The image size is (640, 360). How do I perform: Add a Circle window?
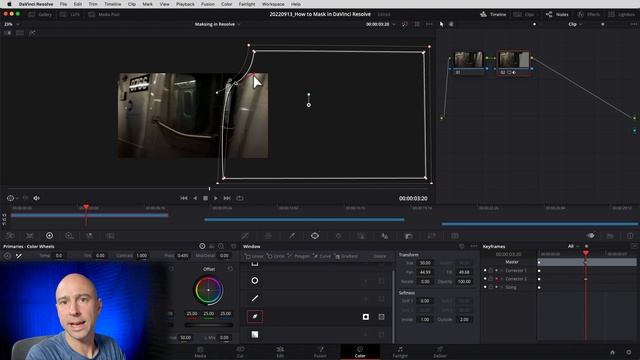(276, 256)
